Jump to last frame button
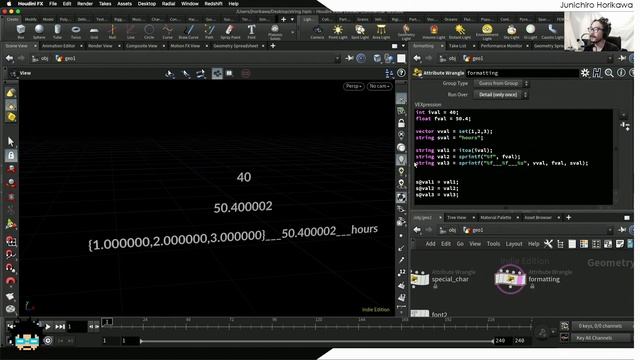Image resolution: width=640 pixels, height=360 pixels. pyautogui.click(x=60, y=327)
